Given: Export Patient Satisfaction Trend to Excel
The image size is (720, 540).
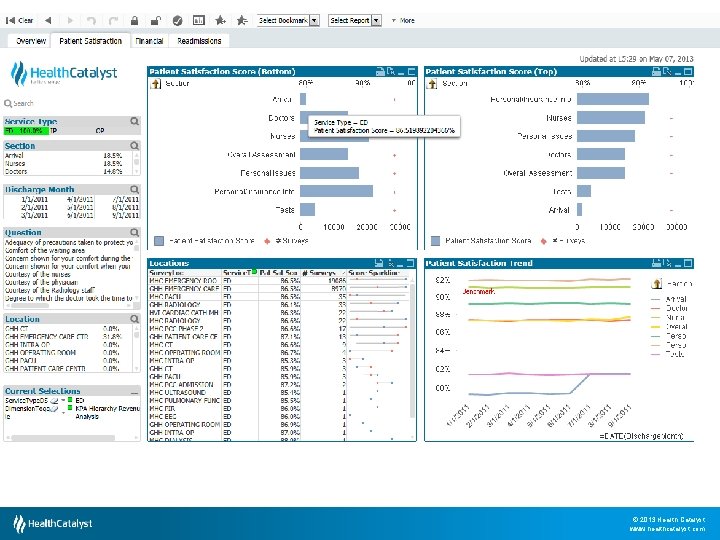Looking at the screenshot, I should pyautogui.click(x=667, y=263).
